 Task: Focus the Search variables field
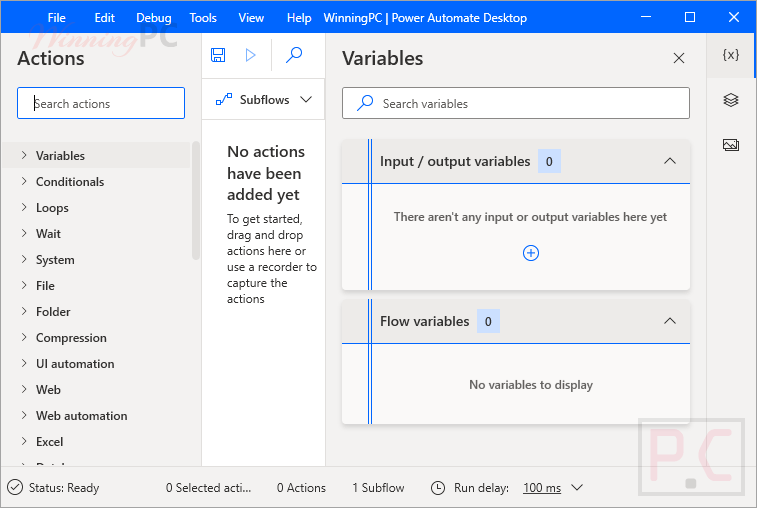click(x=516, y=103)
